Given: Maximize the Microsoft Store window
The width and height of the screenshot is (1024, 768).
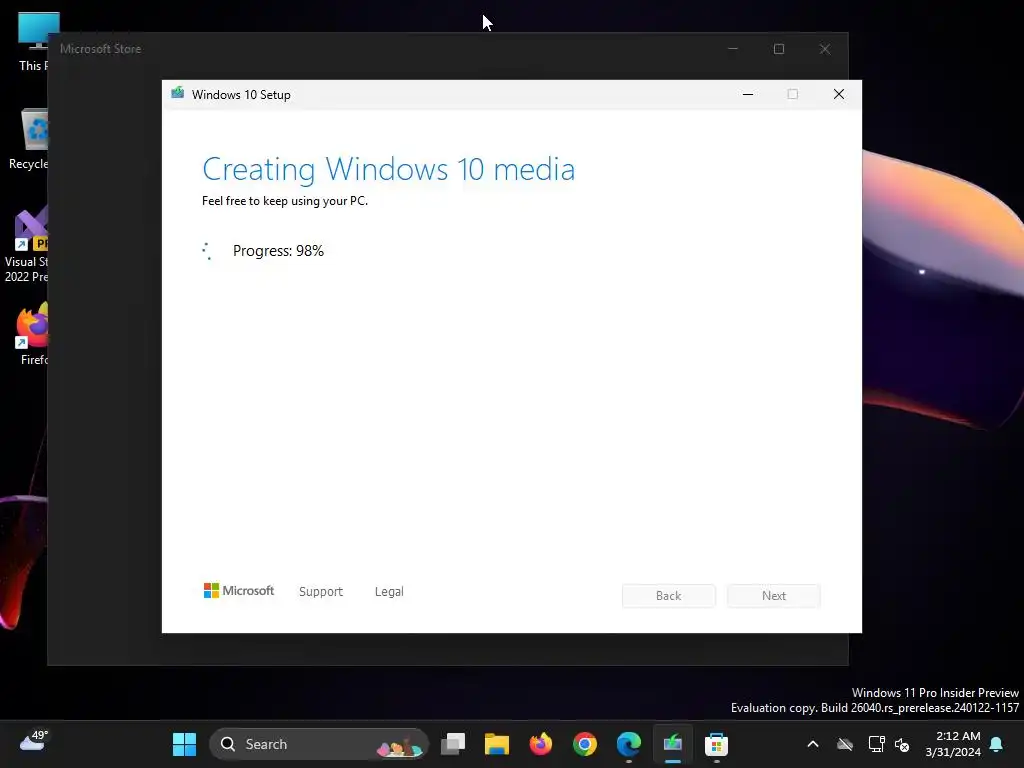Looking at the screenshot, I should tap(778, 49).
